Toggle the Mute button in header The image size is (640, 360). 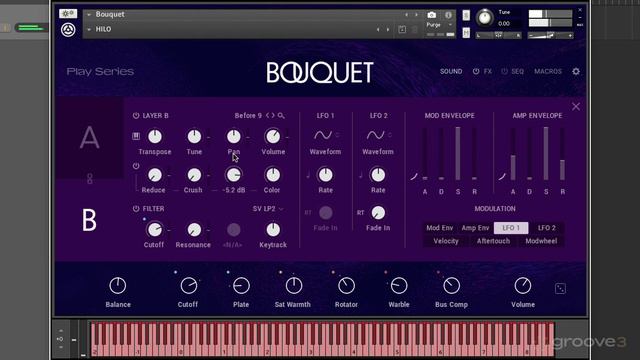coord(466,33)
